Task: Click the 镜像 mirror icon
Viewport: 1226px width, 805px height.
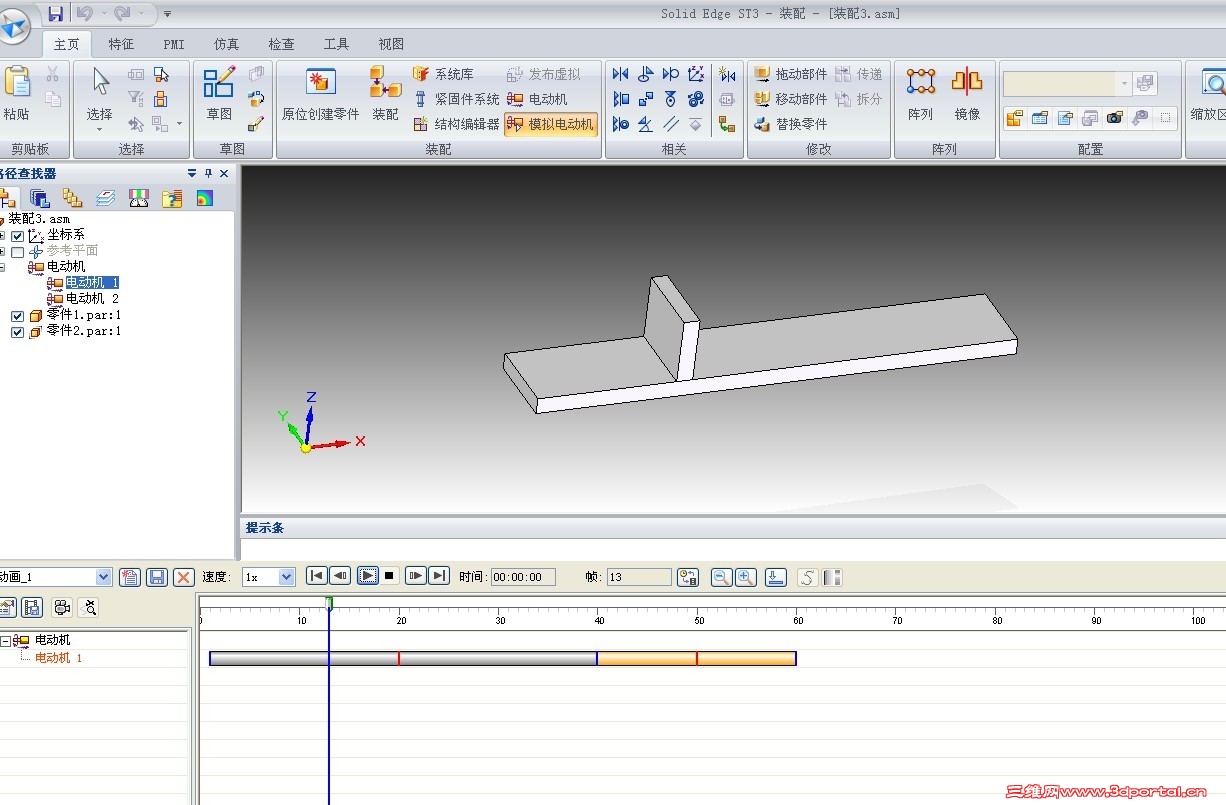Action: pos(967,83)
